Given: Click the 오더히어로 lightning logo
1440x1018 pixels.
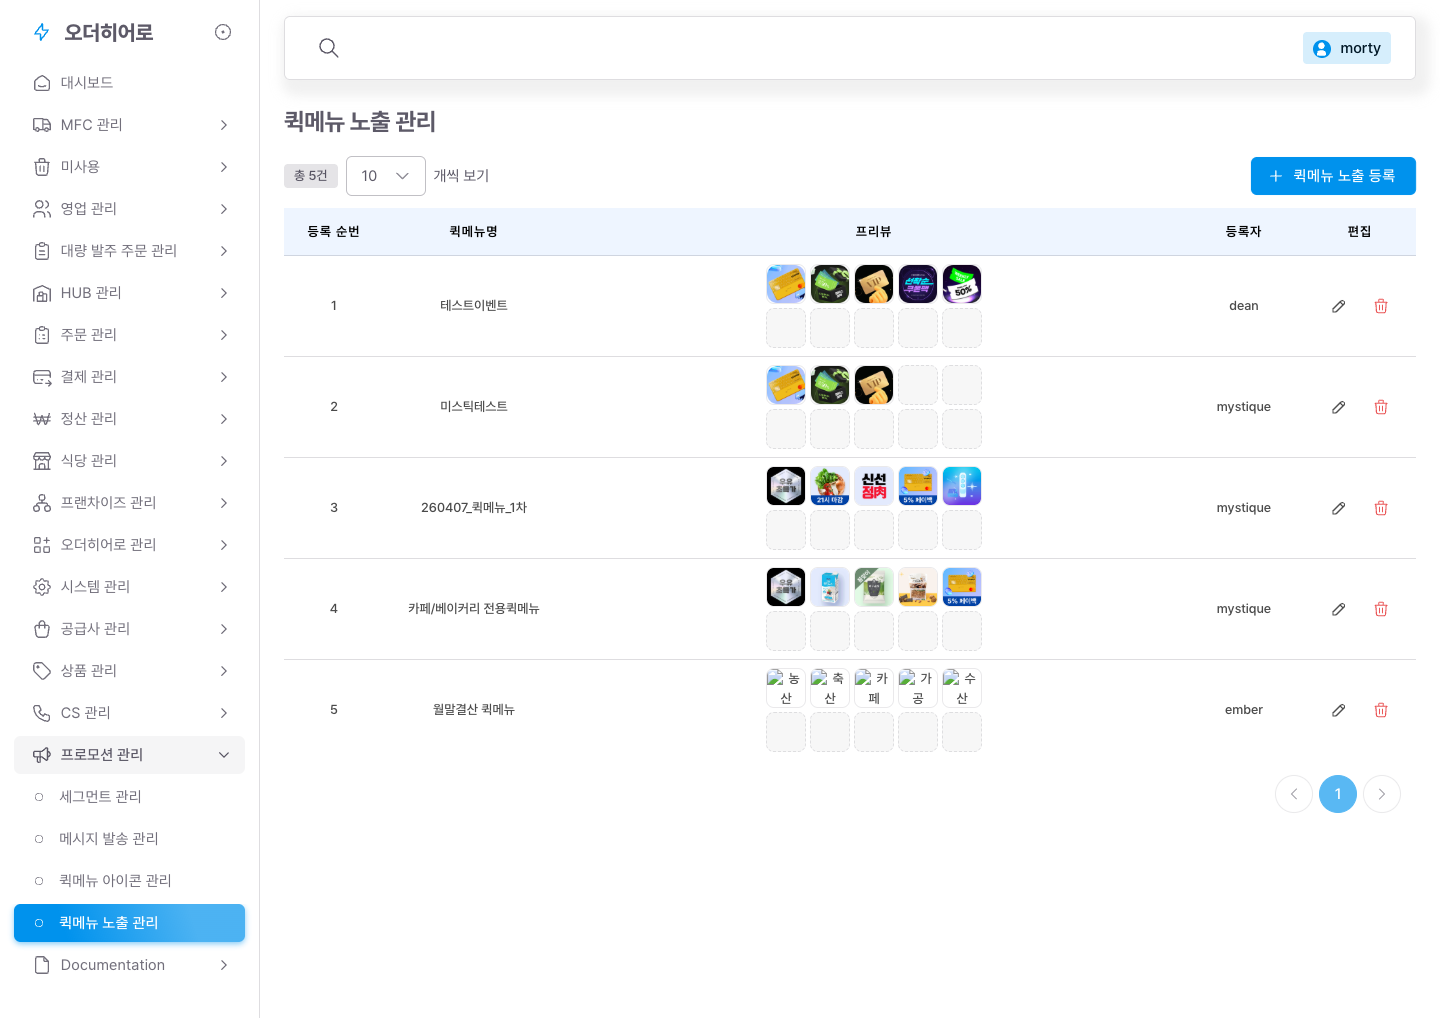Looking at the screenshot, I should point(41,32).
